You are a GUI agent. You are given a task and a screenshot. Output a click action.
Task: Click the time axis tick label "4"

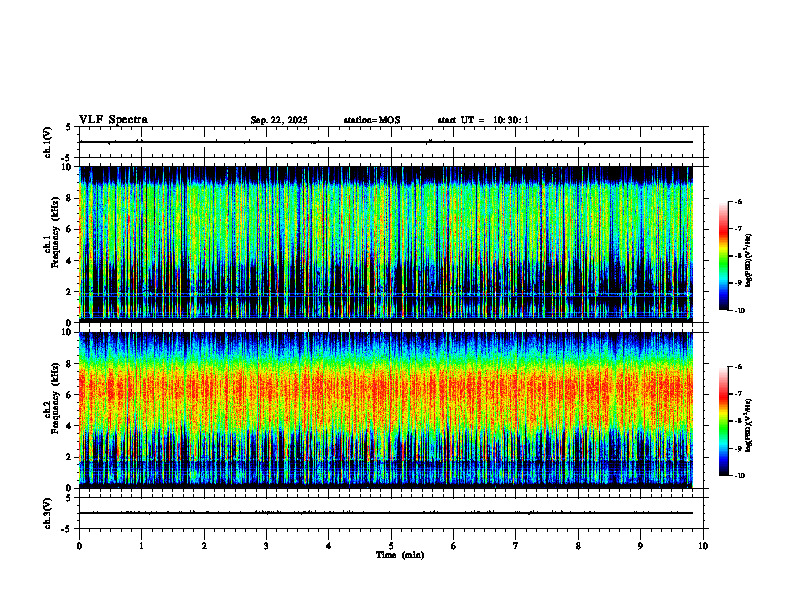[x=329, y=546]
